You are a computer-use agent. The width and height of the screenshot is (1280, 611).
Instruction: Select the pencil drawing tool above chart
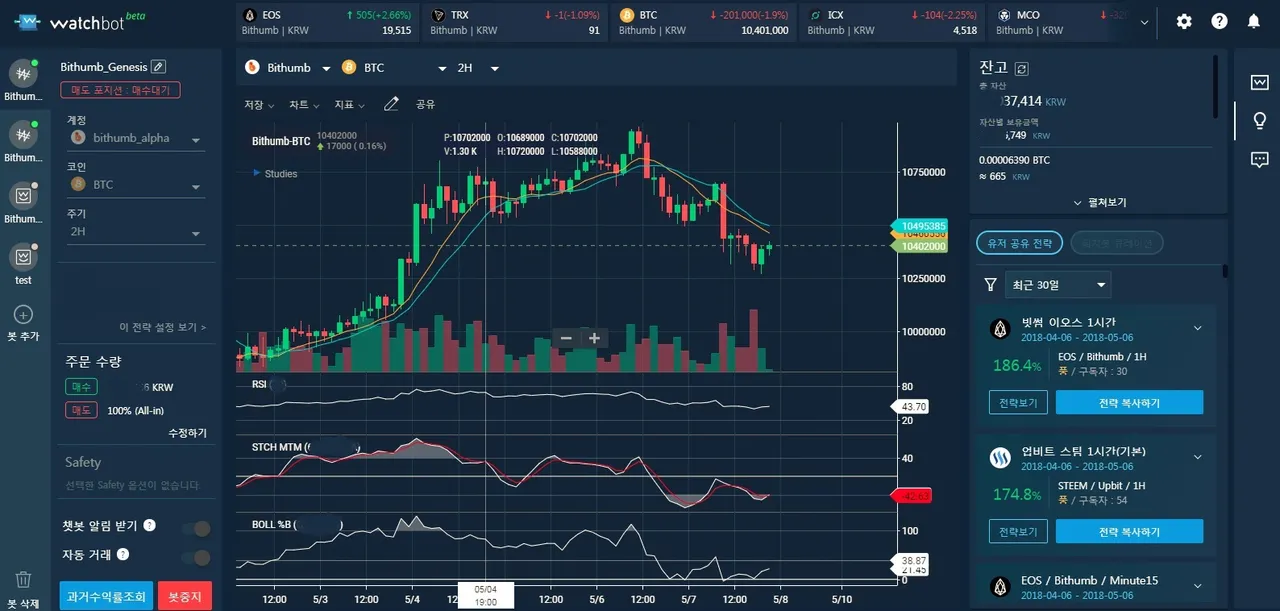[391, 103]
